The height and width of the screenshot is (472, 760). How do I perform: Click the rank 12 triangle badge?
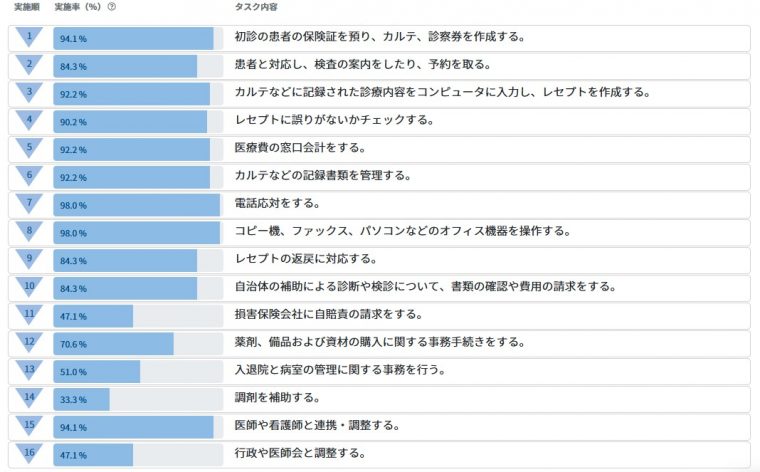(30, 342)
